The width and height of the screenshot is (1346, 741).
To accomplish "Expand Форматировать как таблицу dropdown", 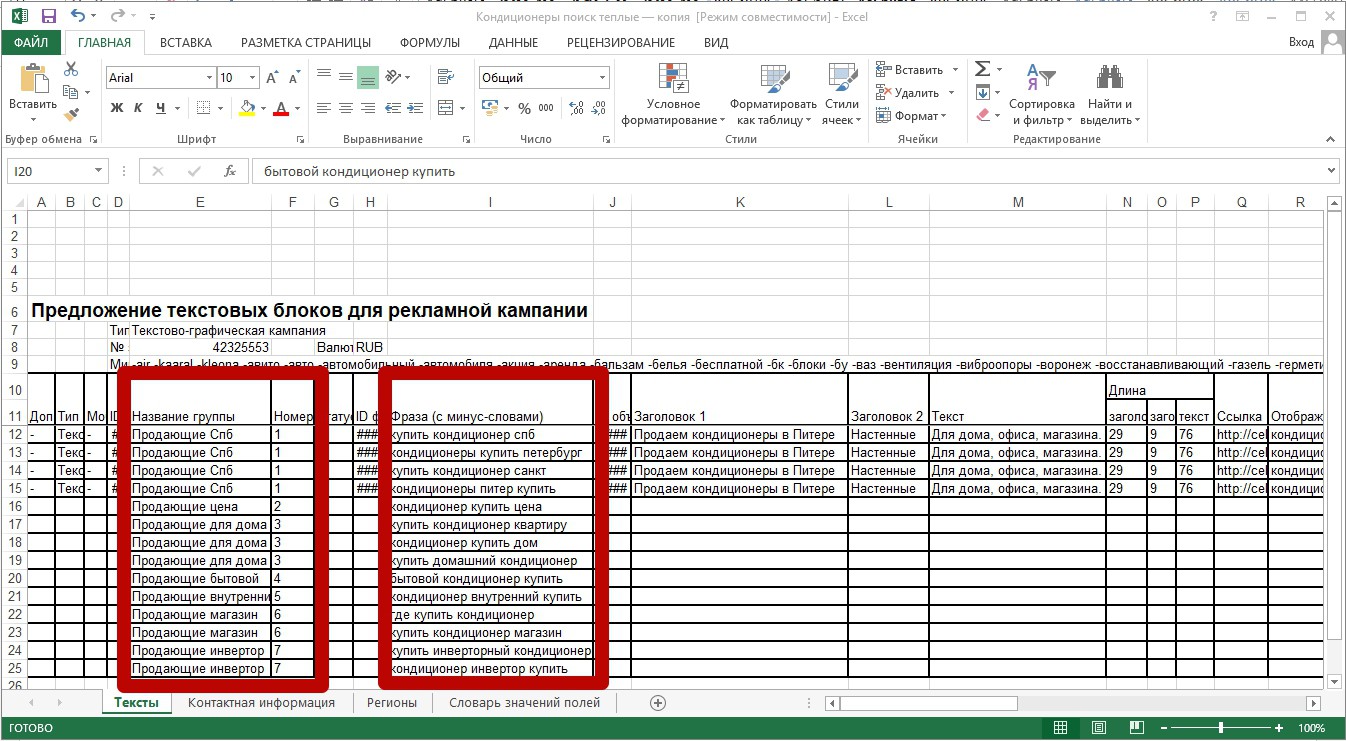I will coord(773,96).
